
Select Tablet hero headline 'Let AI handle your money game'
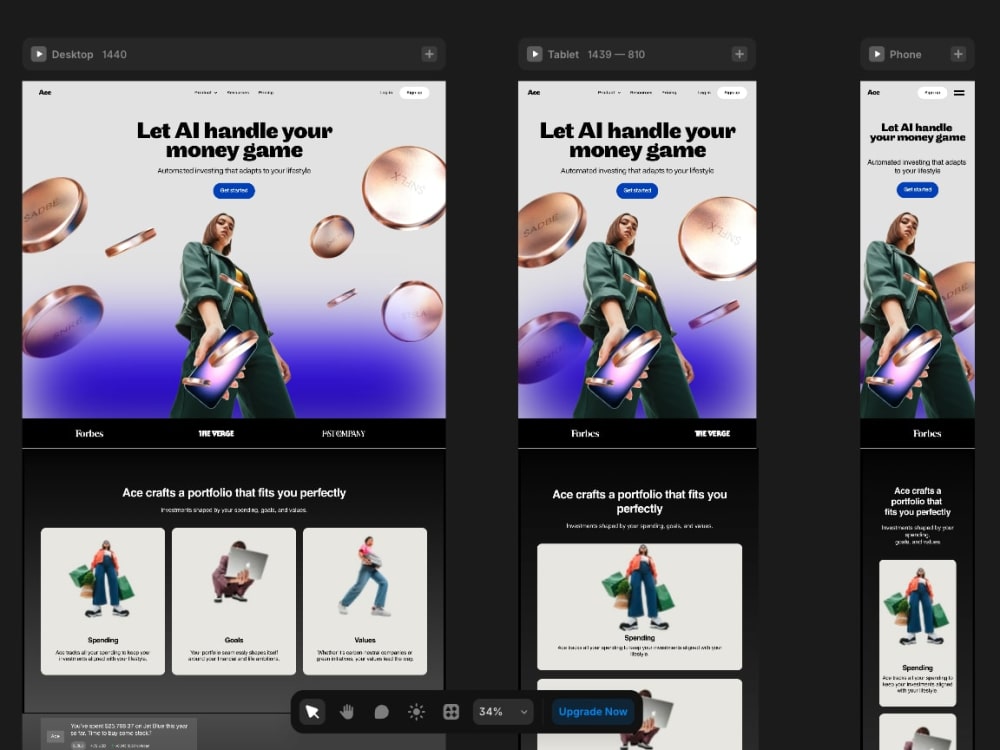pos(638,140)
